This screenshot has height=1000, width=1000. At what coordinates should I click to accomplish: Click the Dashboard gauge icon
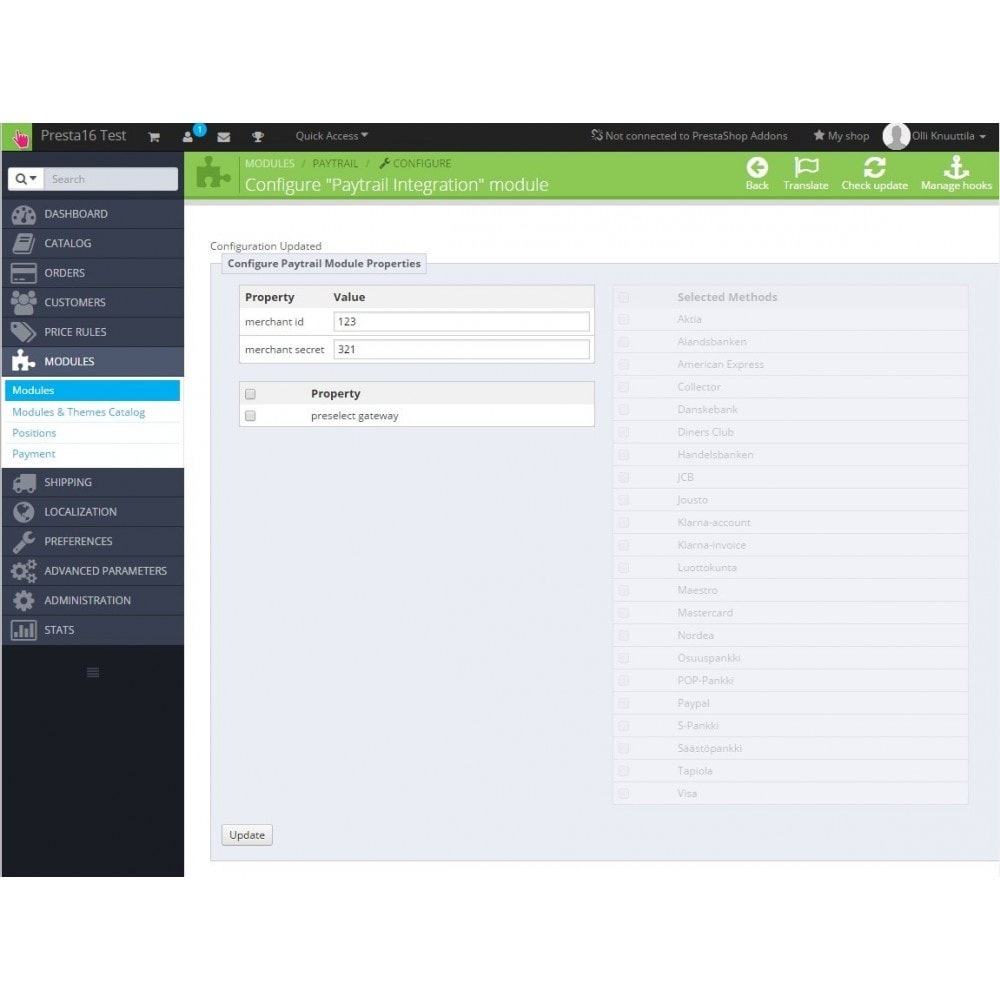coord(24,214)
